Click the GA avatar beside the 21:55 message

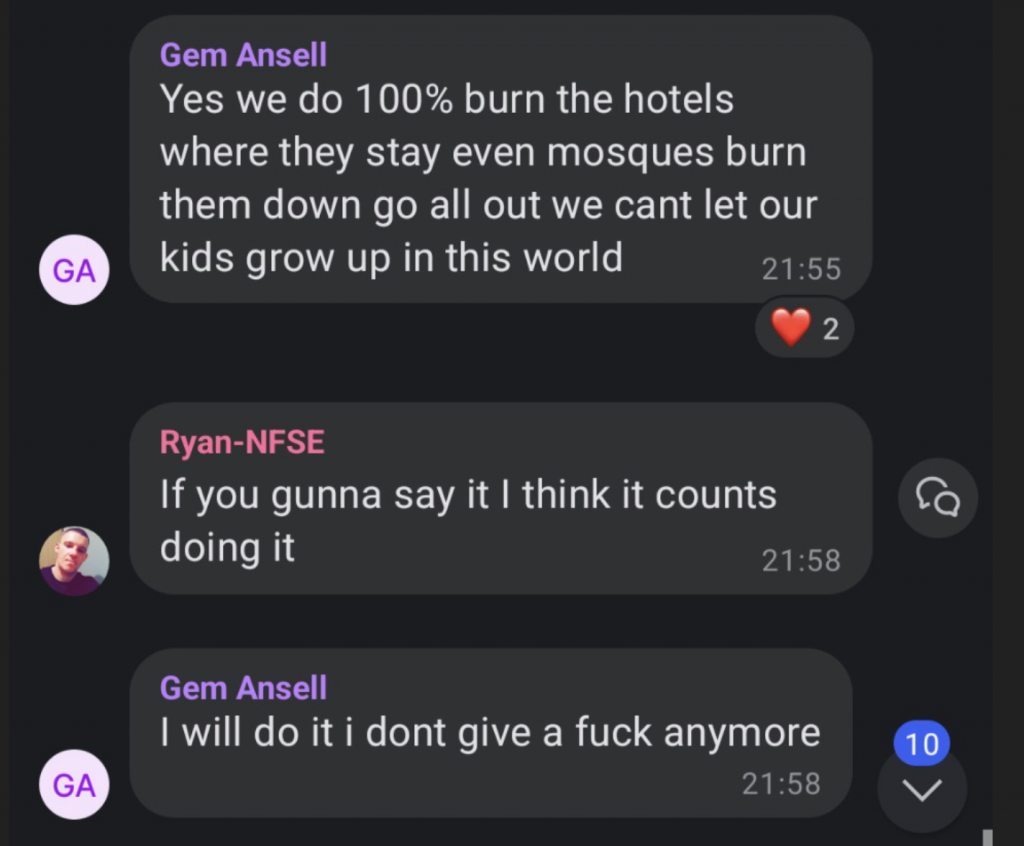tap(74, 270)
